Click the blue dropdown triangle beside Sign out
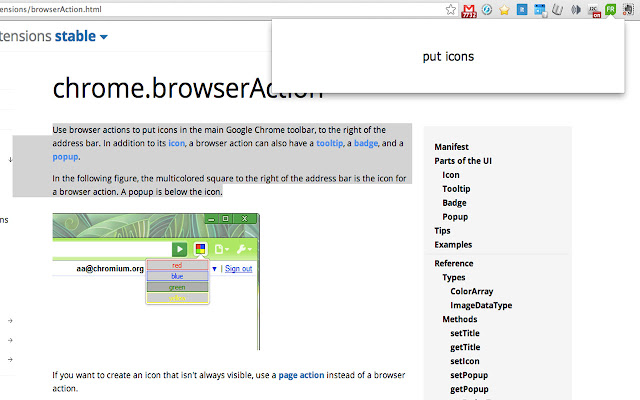Screen dimensions: 640x400 pos(214,269)
